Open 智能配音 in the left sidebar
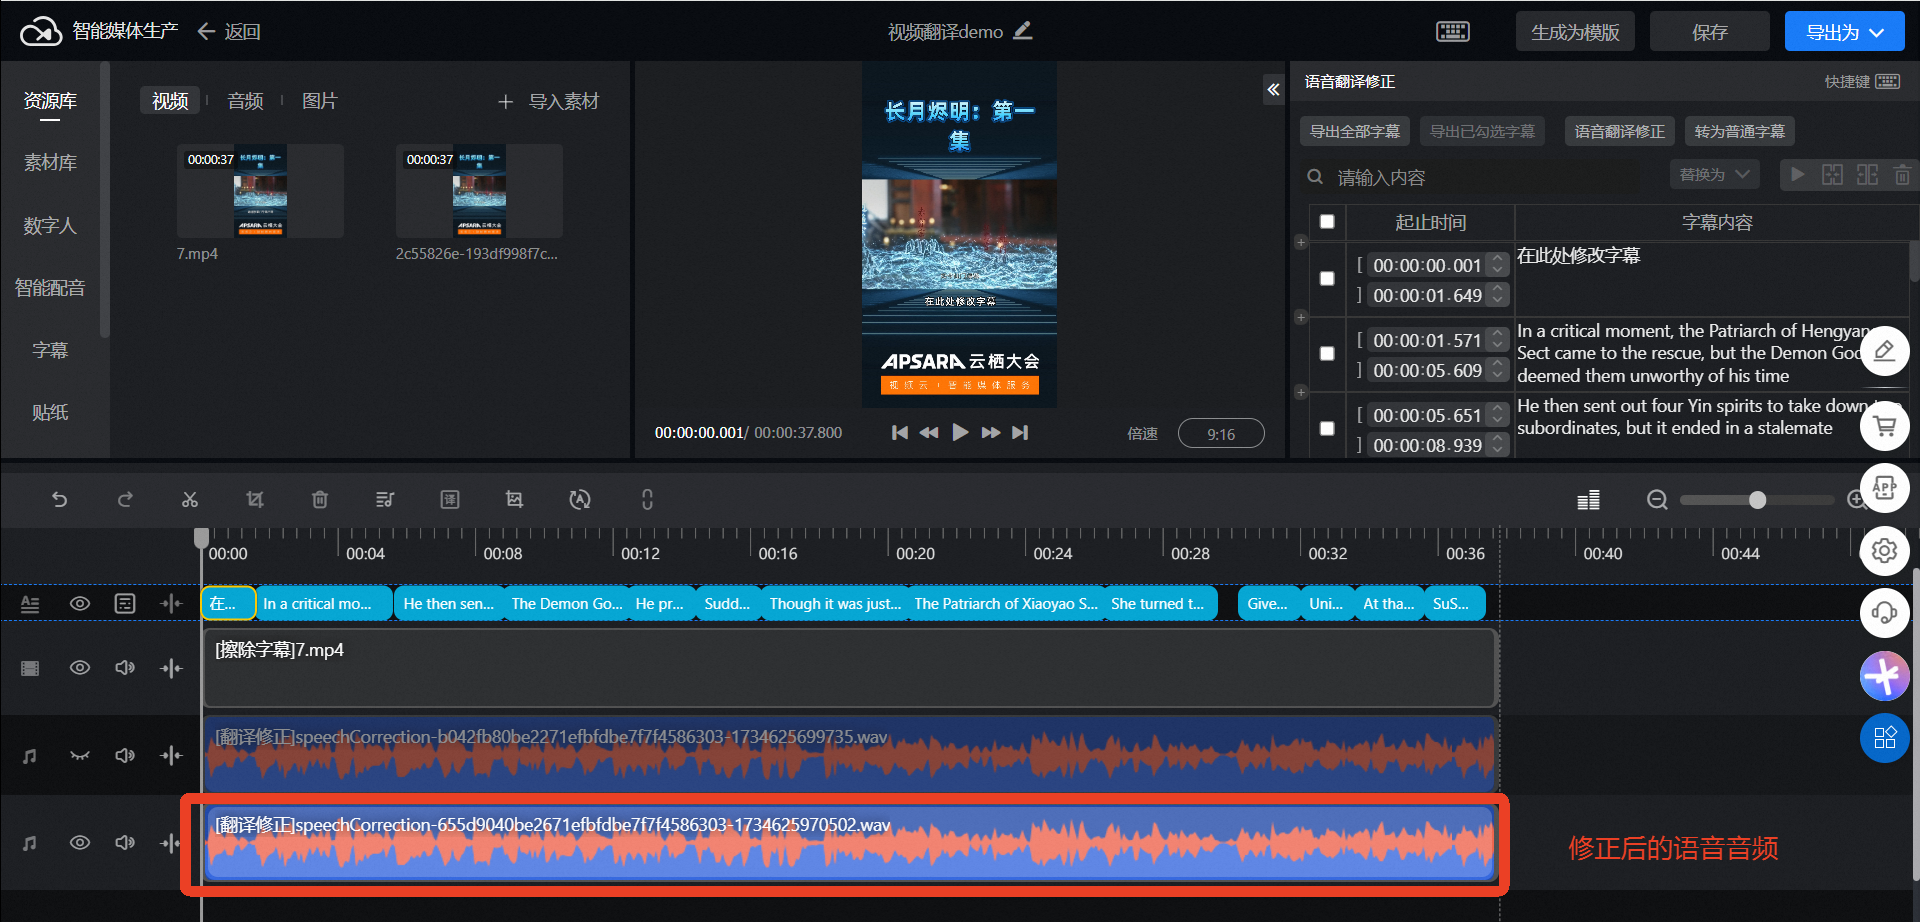 [x=50, y=288]
